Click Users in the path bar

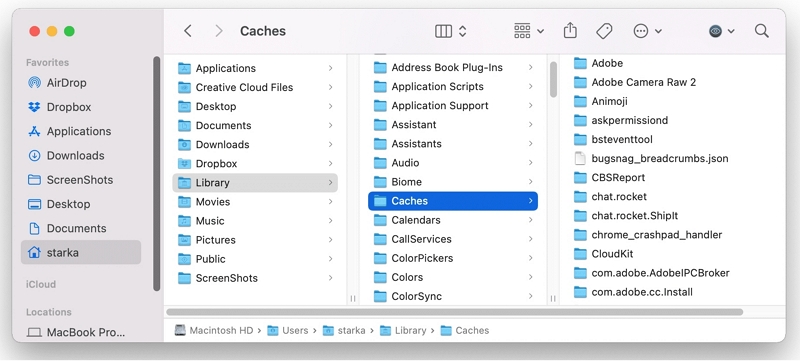[x=288, y=330]
